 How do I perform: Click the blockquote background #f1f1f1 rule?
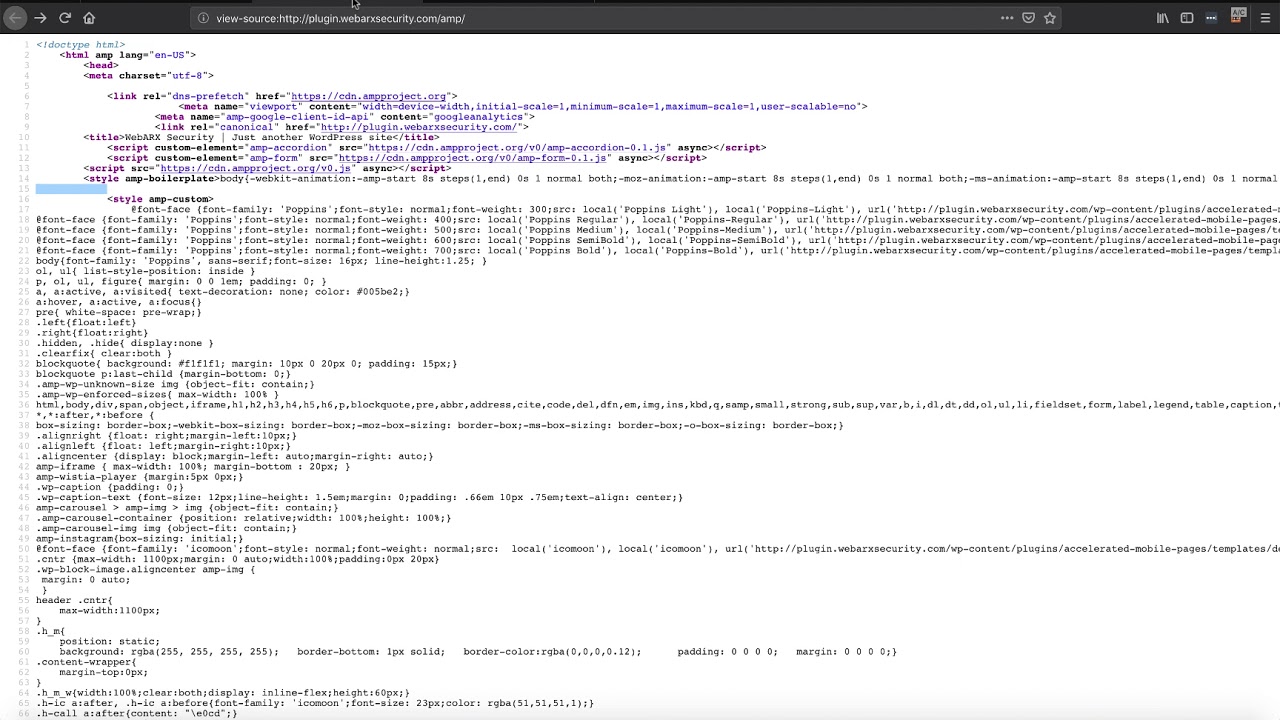[246, 364]
